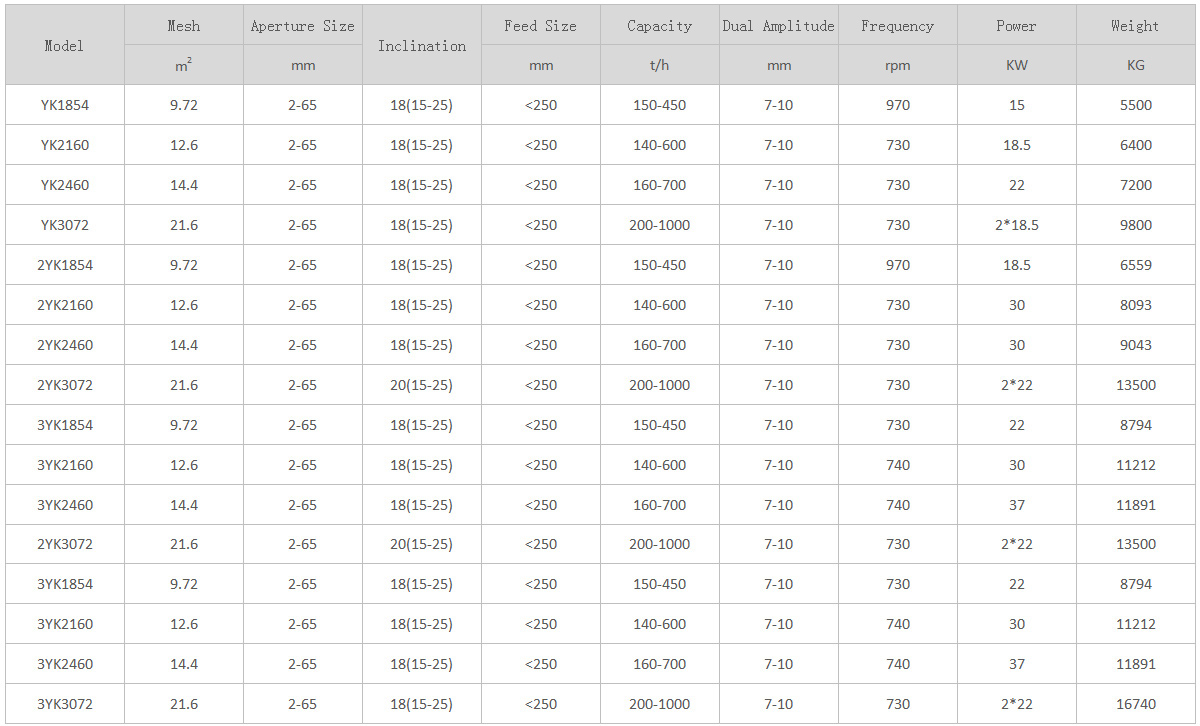Select the 3YK3072 model cell

tap(64, 704)
